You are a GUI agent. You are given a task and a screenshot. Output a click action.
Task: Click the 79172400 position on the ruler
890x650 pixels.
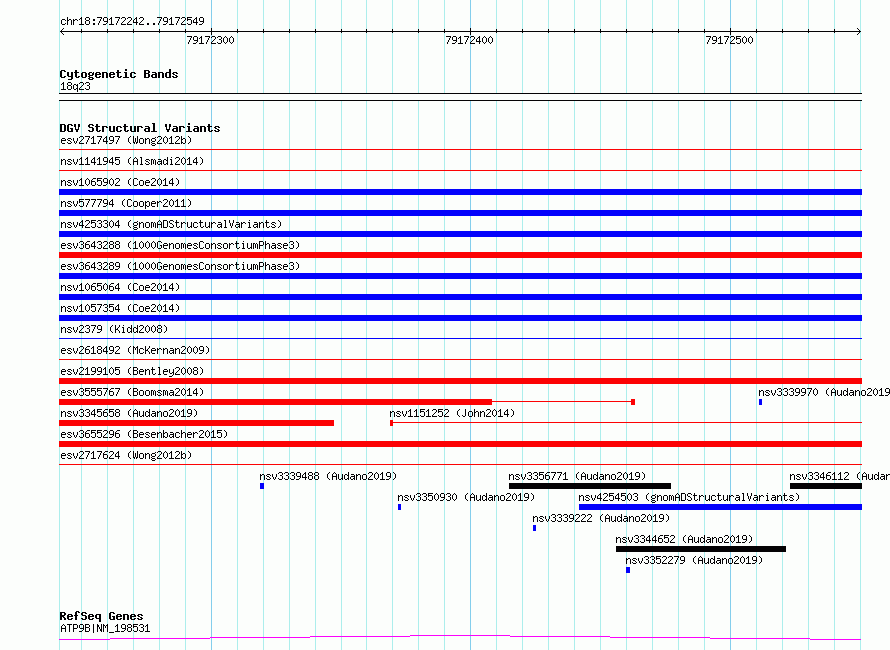tap(469, 40)
